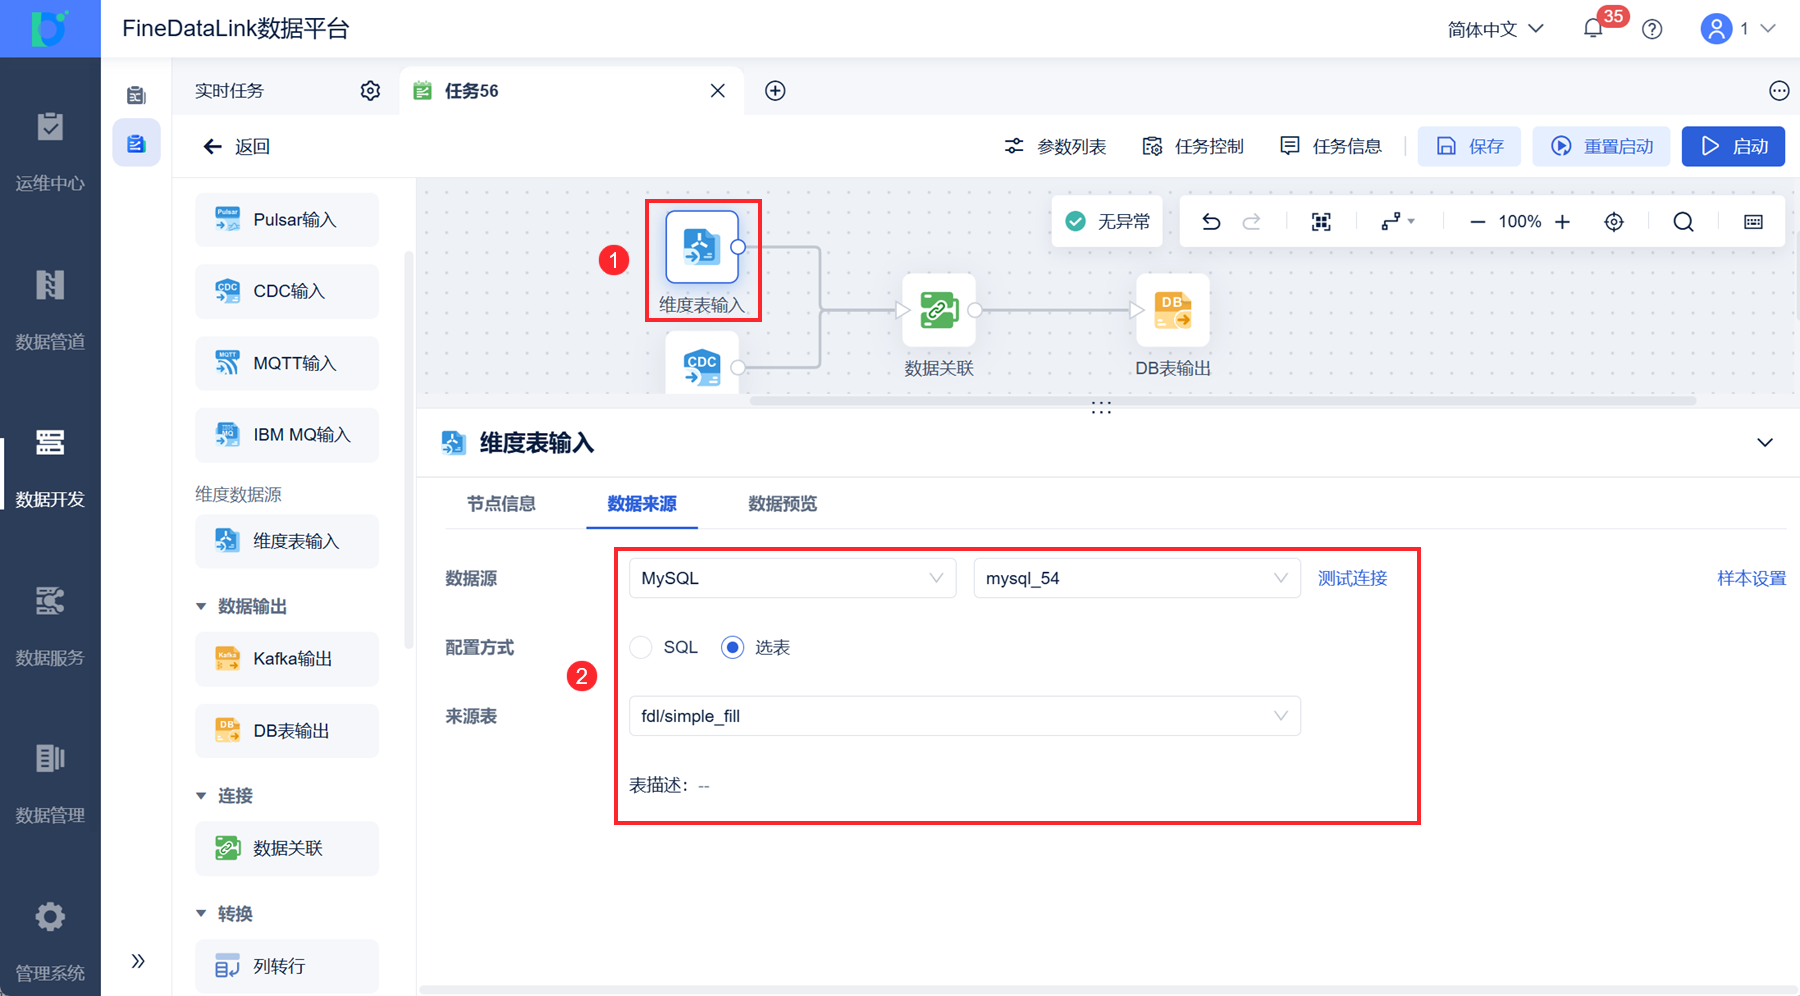
Task: Collapse the 连接 group
Action: pyautogui.click(x=201, y=796)
